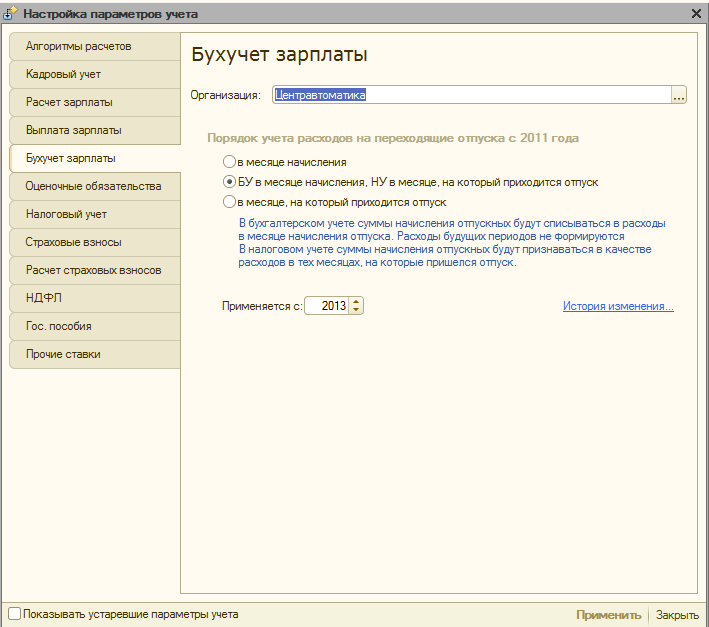Screen dimensions: 709x627
Task: Click the Применить button
Action: (x=608, y=615)
